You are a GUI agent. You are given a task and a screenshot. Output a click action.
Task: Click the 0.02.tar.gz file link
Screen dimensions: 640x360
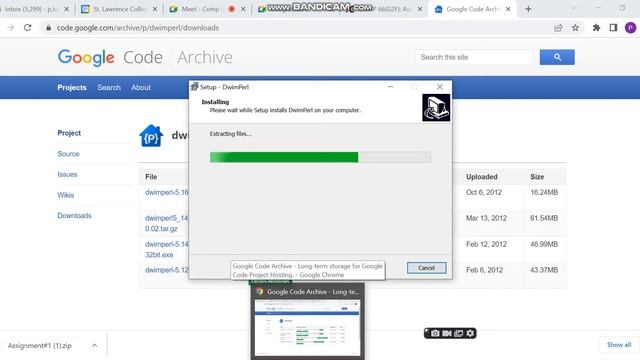click(x=161, y=229)
